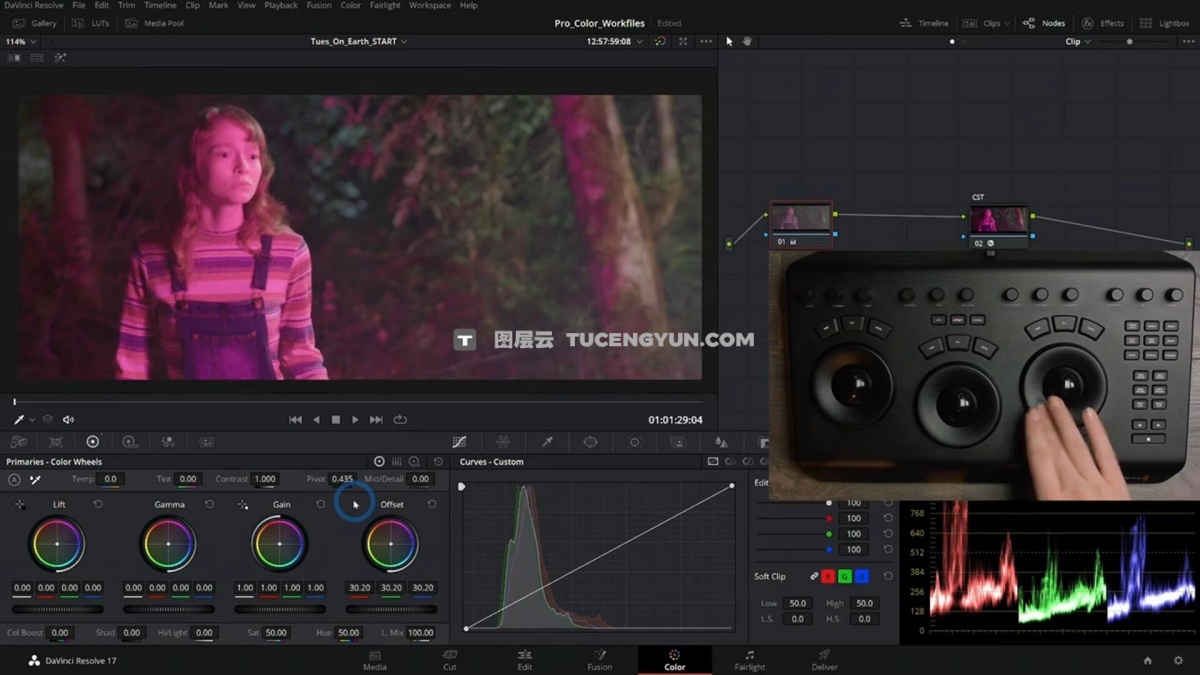Open the Color Warper palette

503,442
